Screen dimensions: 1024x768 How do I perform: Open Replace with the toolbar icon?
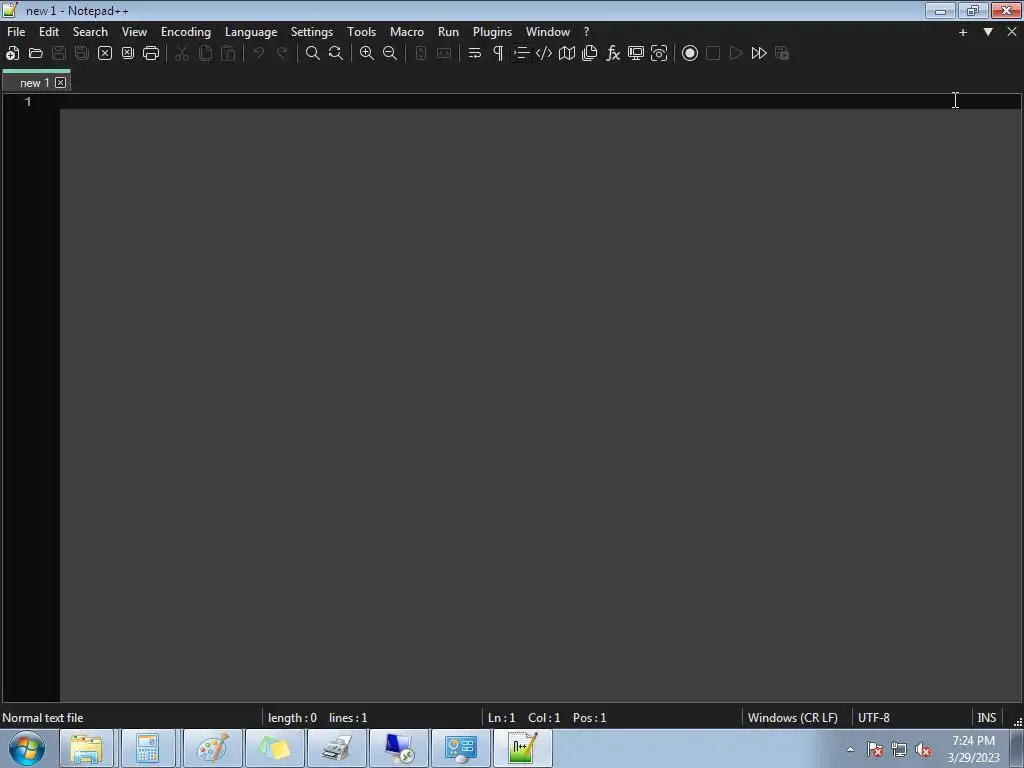(x=336, y=54)
